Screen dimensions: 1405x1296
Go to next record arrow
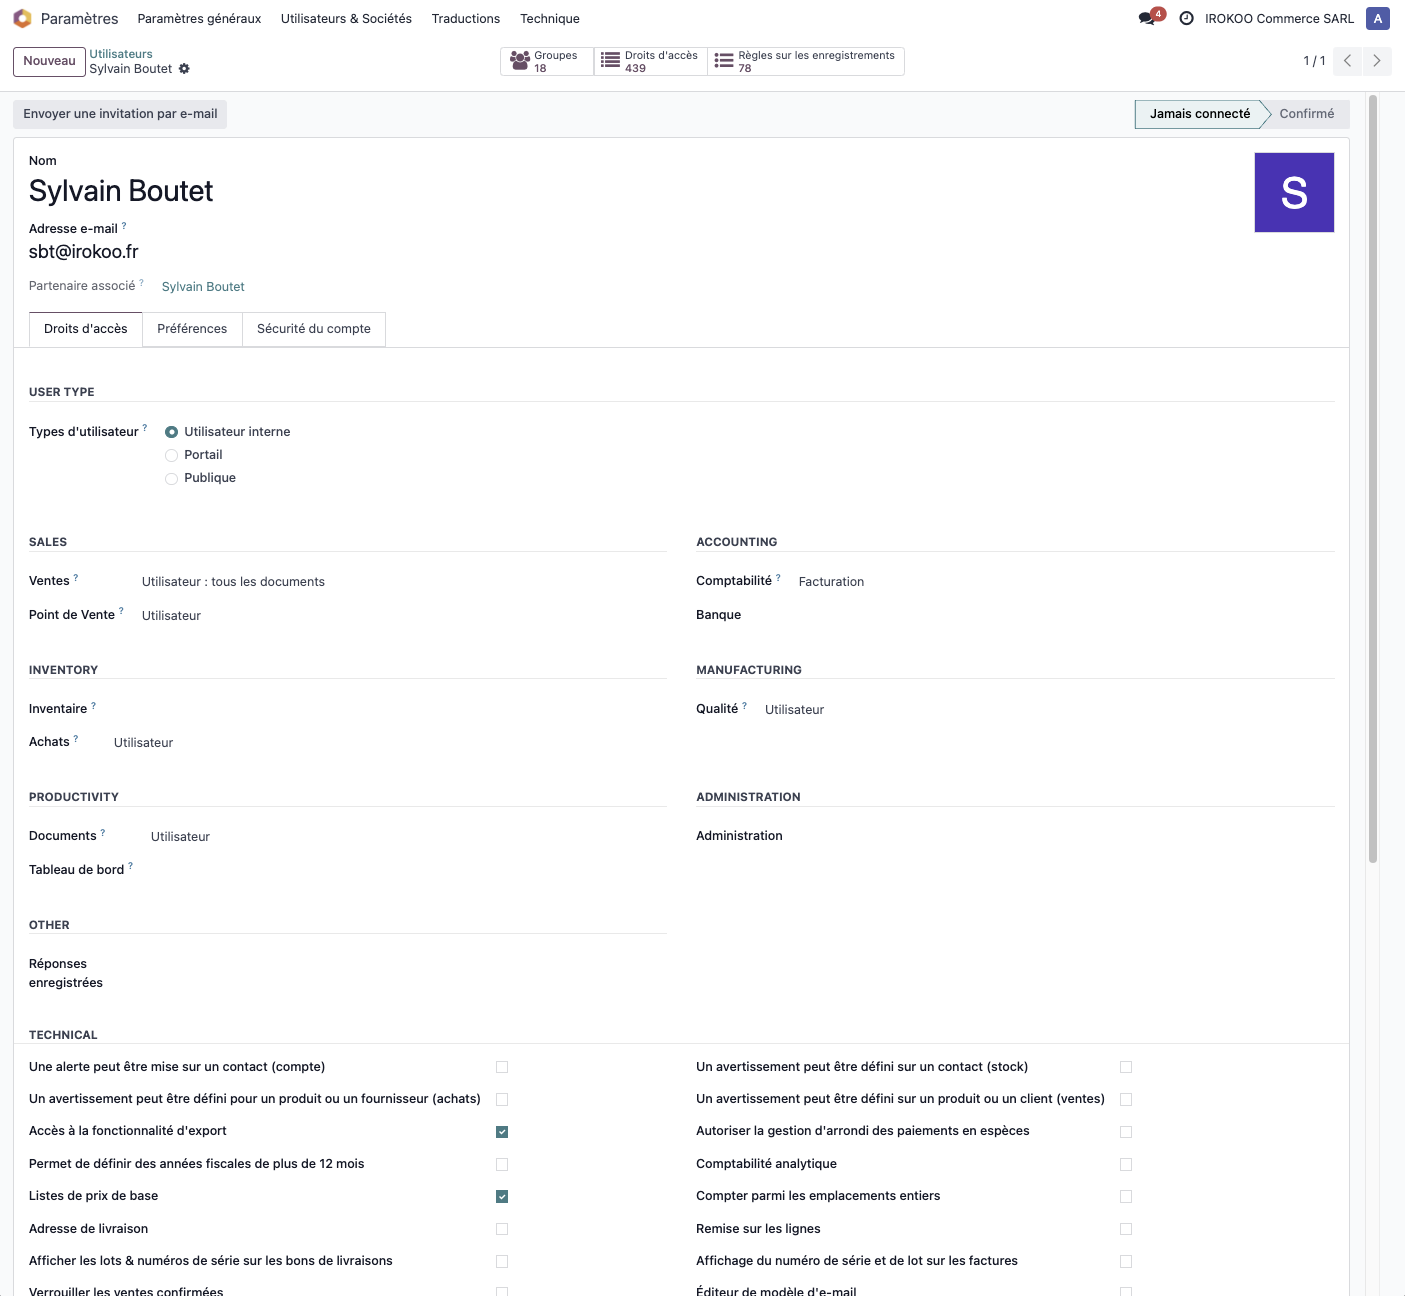coord(1377,61)
